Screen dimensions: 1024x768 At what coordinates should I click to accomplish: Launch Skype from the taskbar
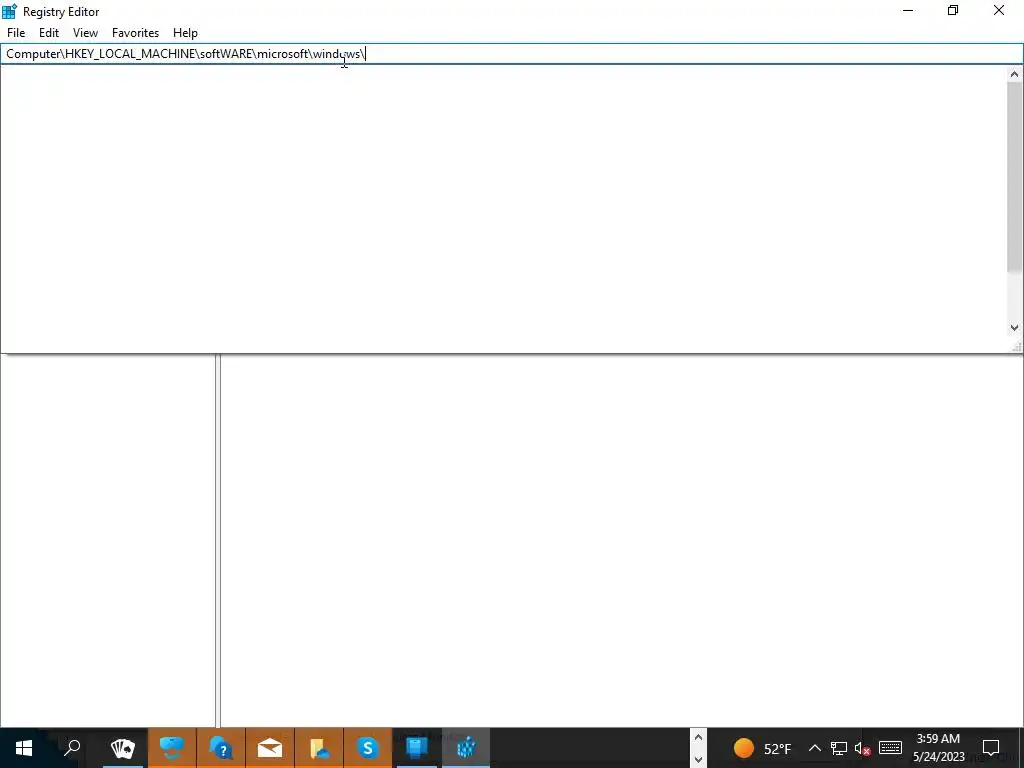point(368,748)
